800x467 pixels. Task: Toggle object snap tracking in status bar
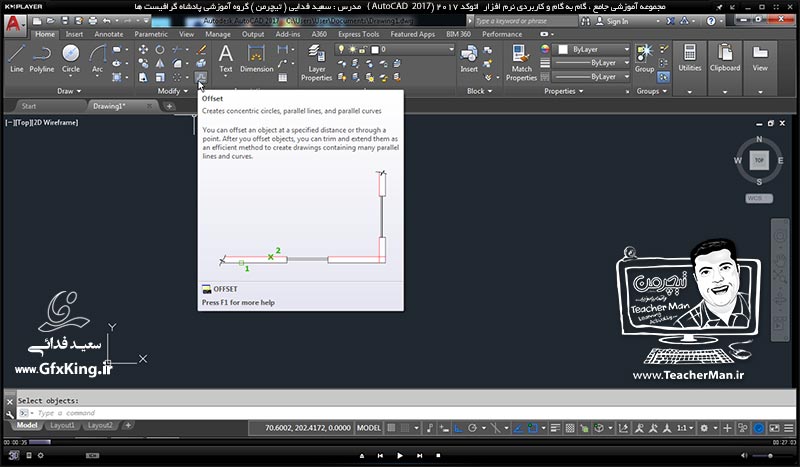pos(519,428)
